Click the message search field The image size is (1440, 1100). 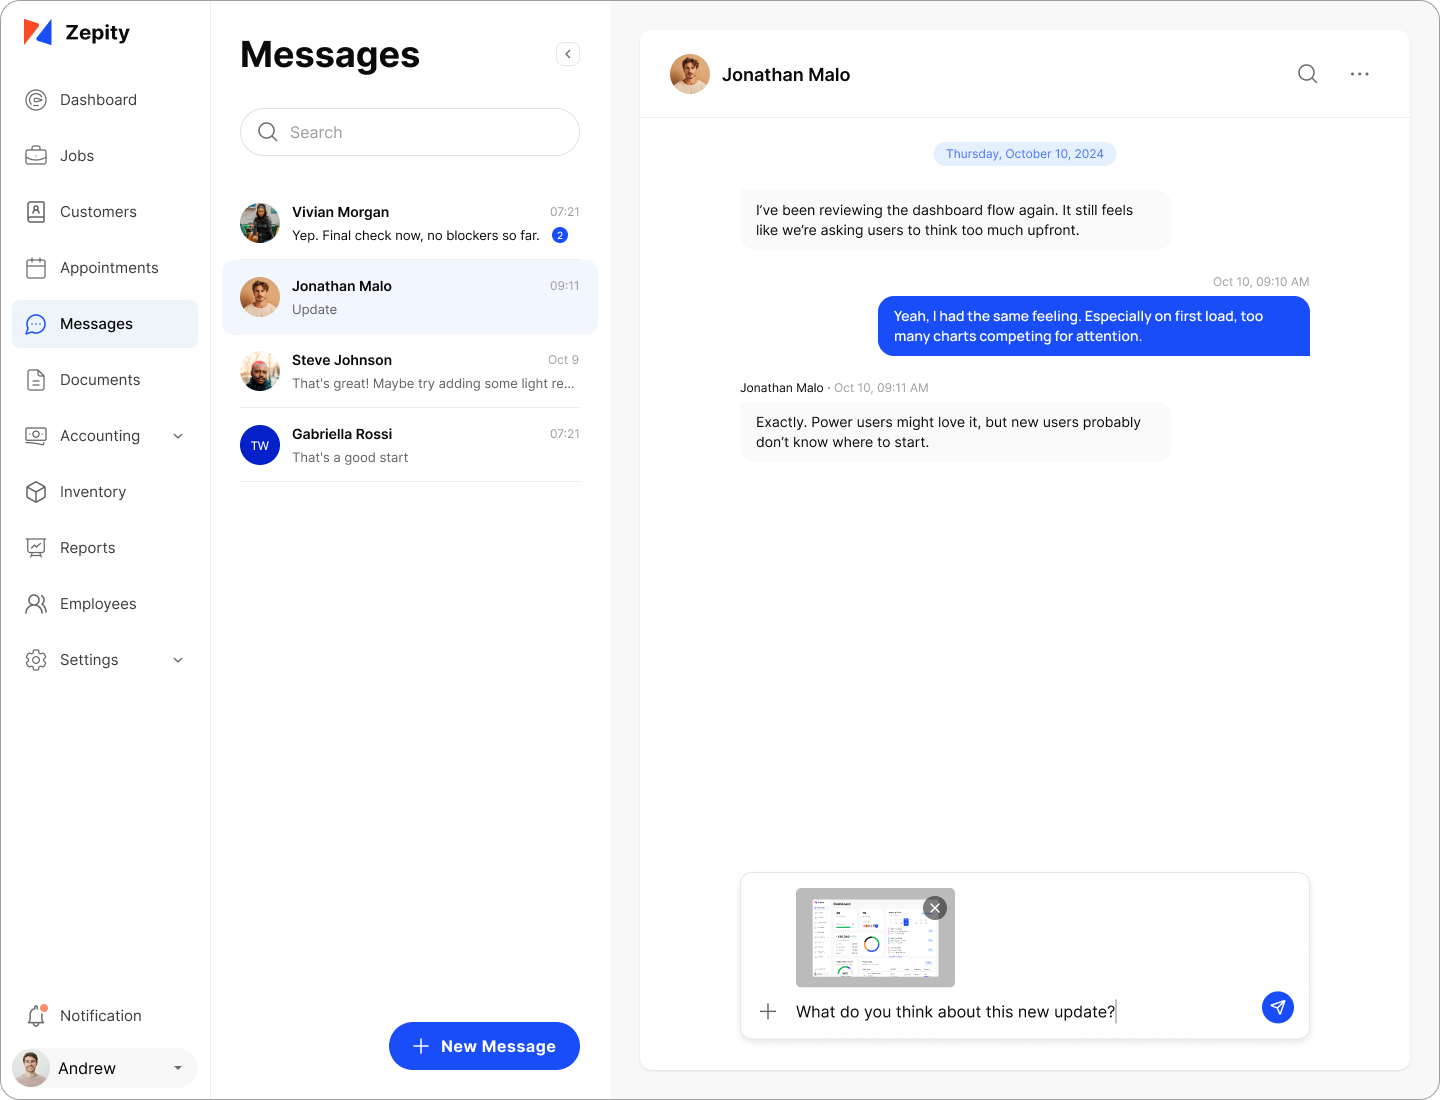click(x=410, y=132)
